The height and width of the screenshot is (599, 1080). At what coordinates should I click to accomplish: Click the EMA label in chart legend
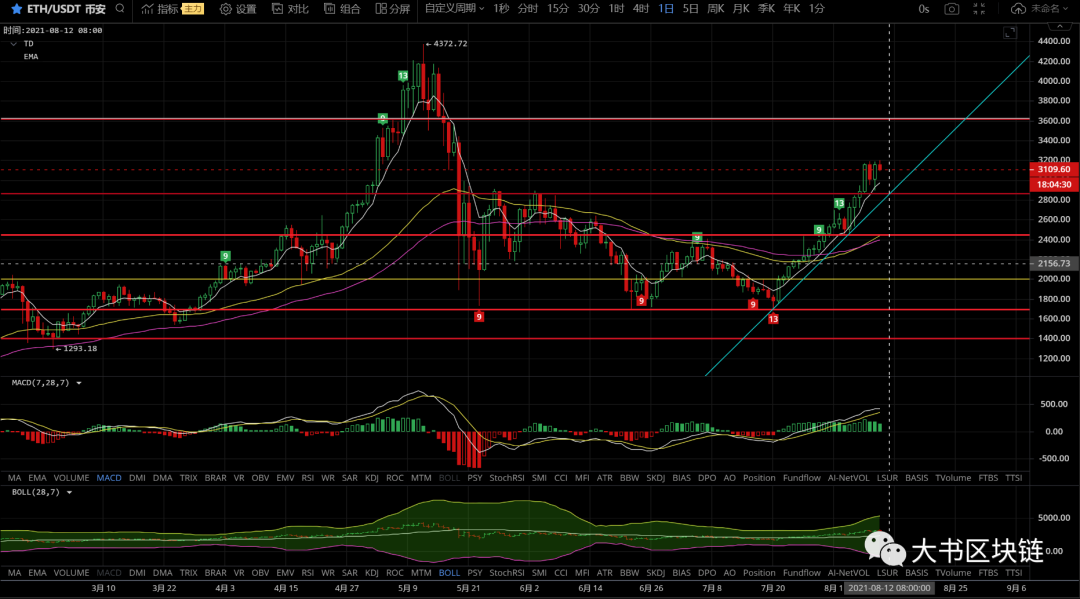click(x=31, y=56)
